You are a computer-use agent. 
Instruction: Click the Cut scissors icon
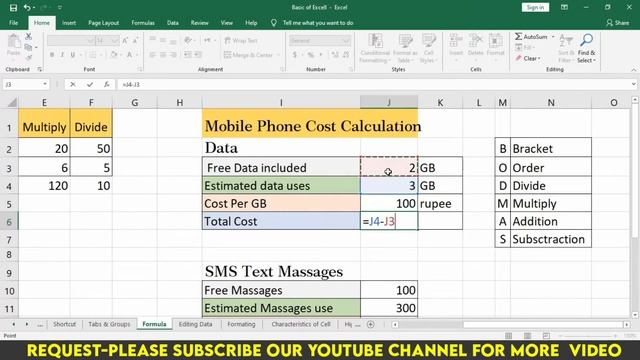click(x=28, y=37)
